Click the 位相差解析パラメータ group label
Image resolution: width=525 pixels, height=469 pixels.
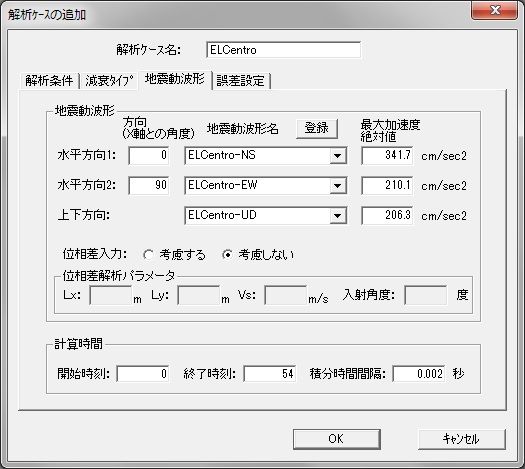pos(119,276)
